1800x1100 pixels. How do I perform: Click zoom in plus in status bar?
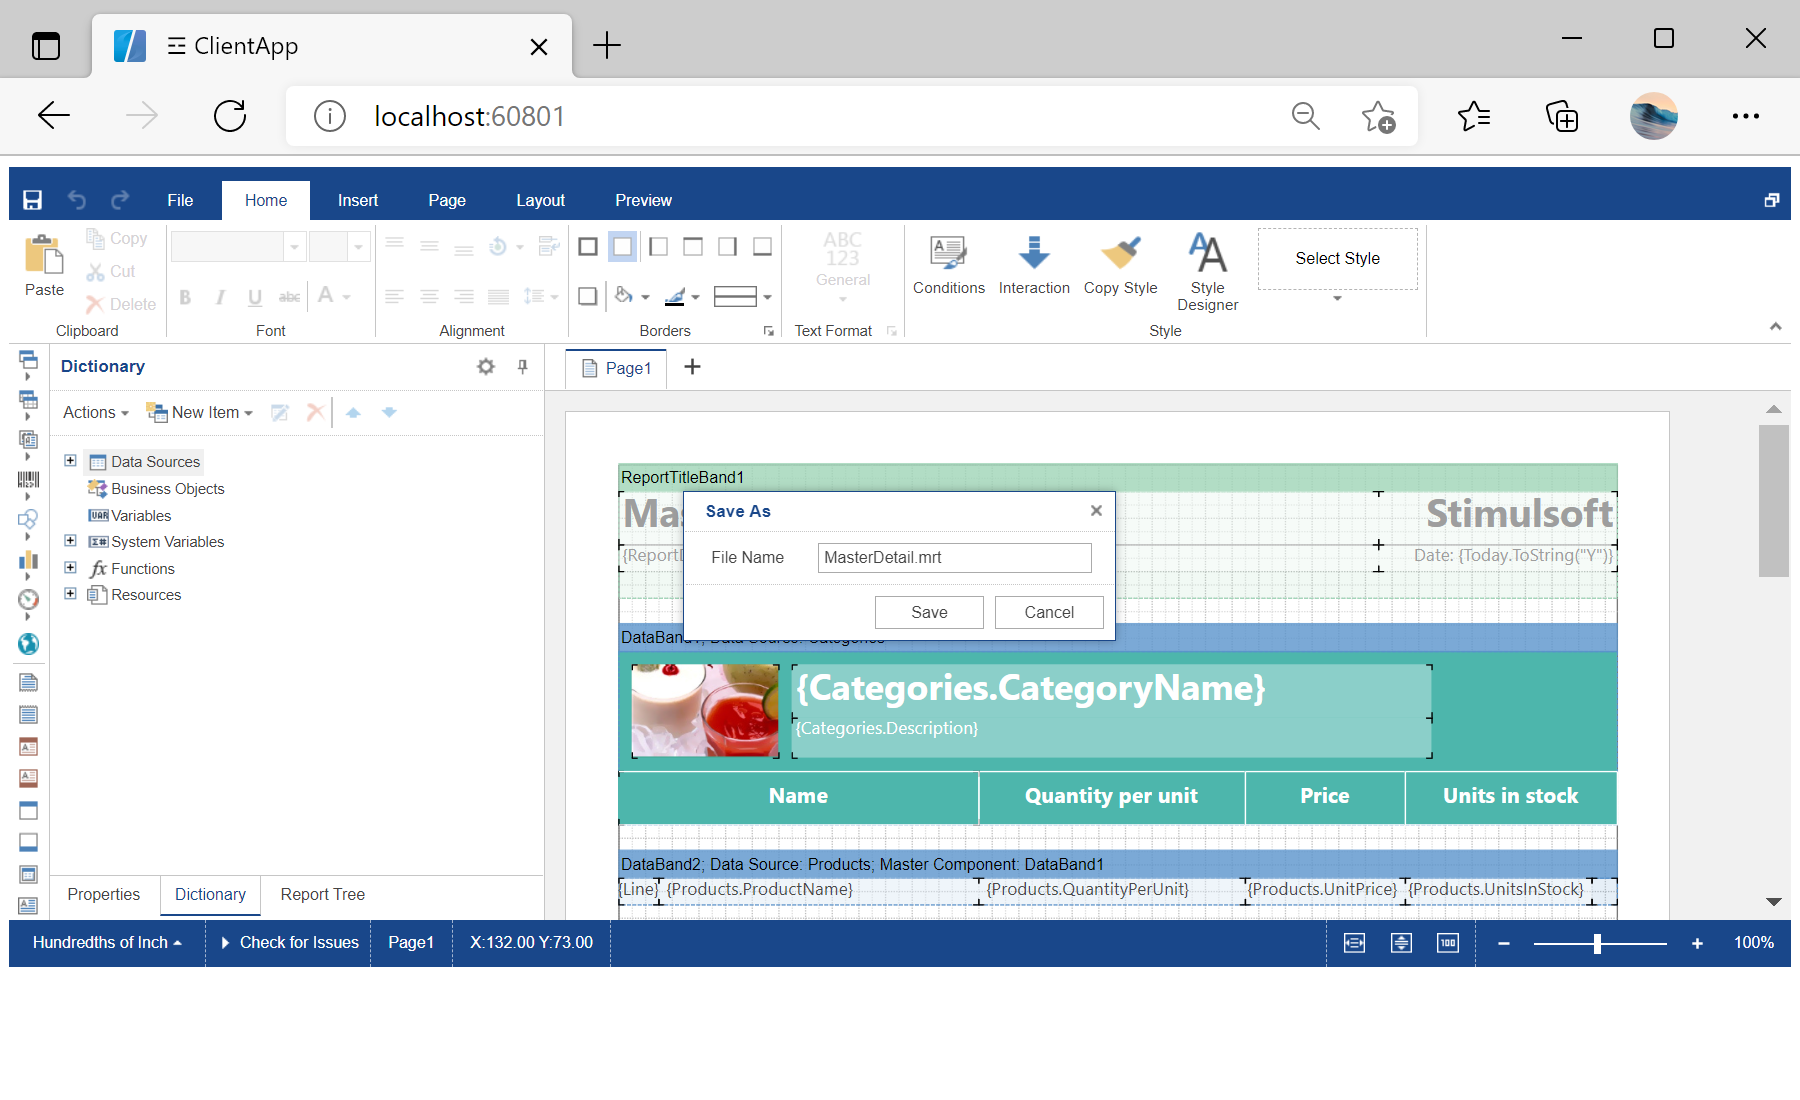point(1697,943)
